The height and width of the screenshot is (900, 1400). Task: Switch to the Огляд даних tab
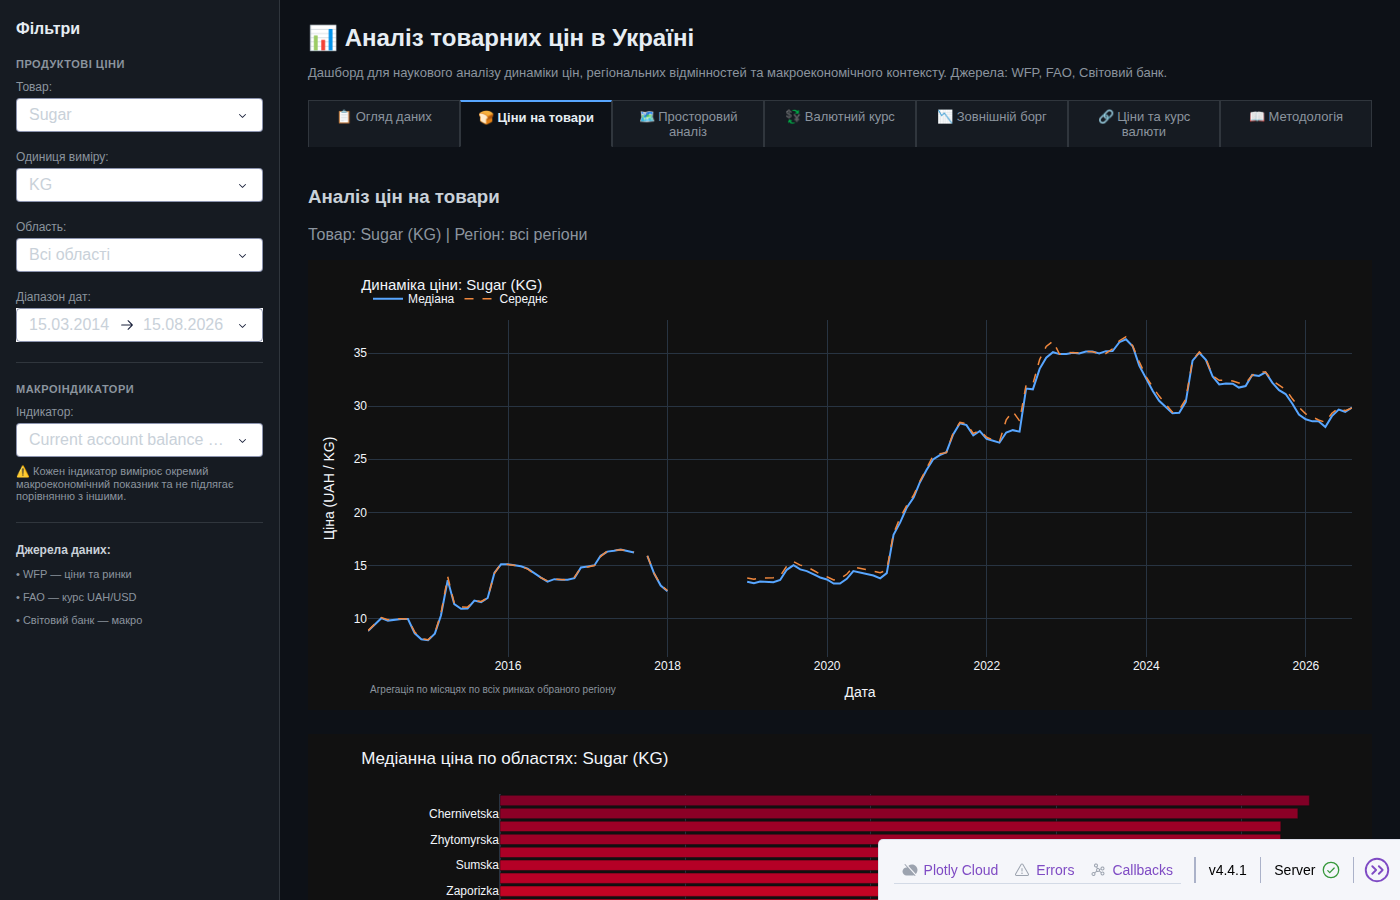(384, 124)
